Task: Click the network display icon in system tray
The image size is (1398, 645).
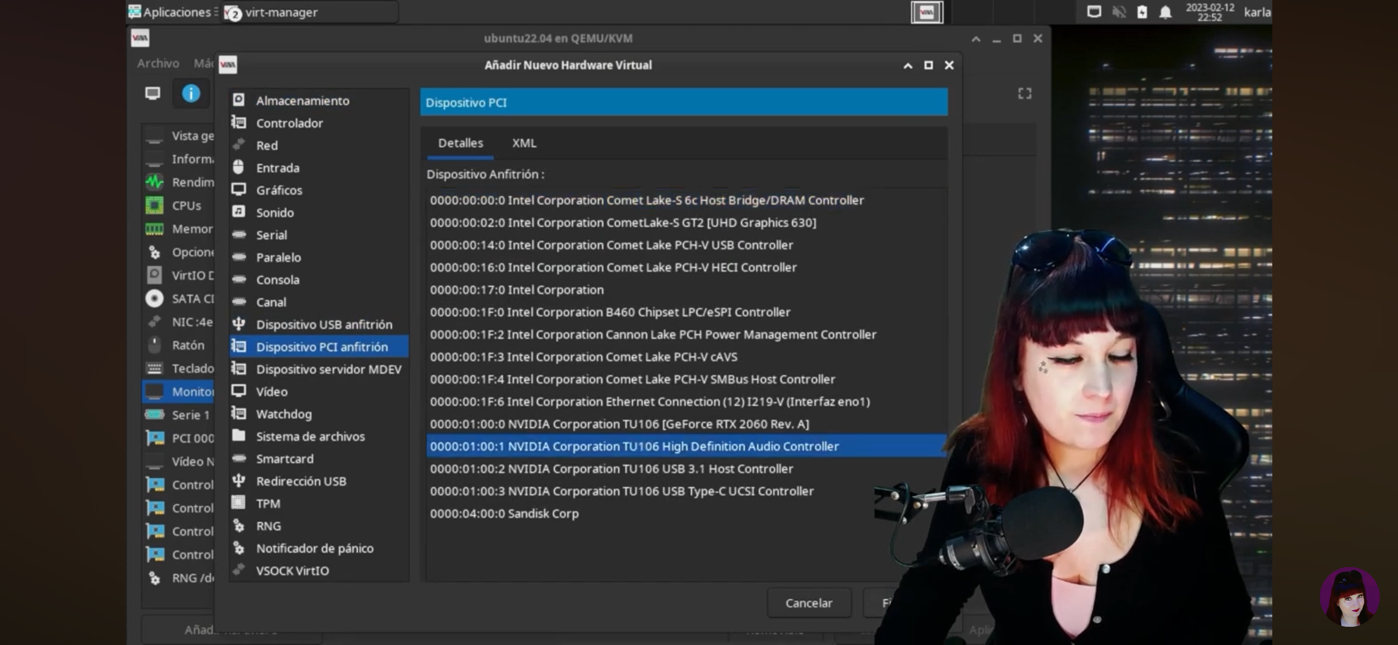Action: 1094,12
